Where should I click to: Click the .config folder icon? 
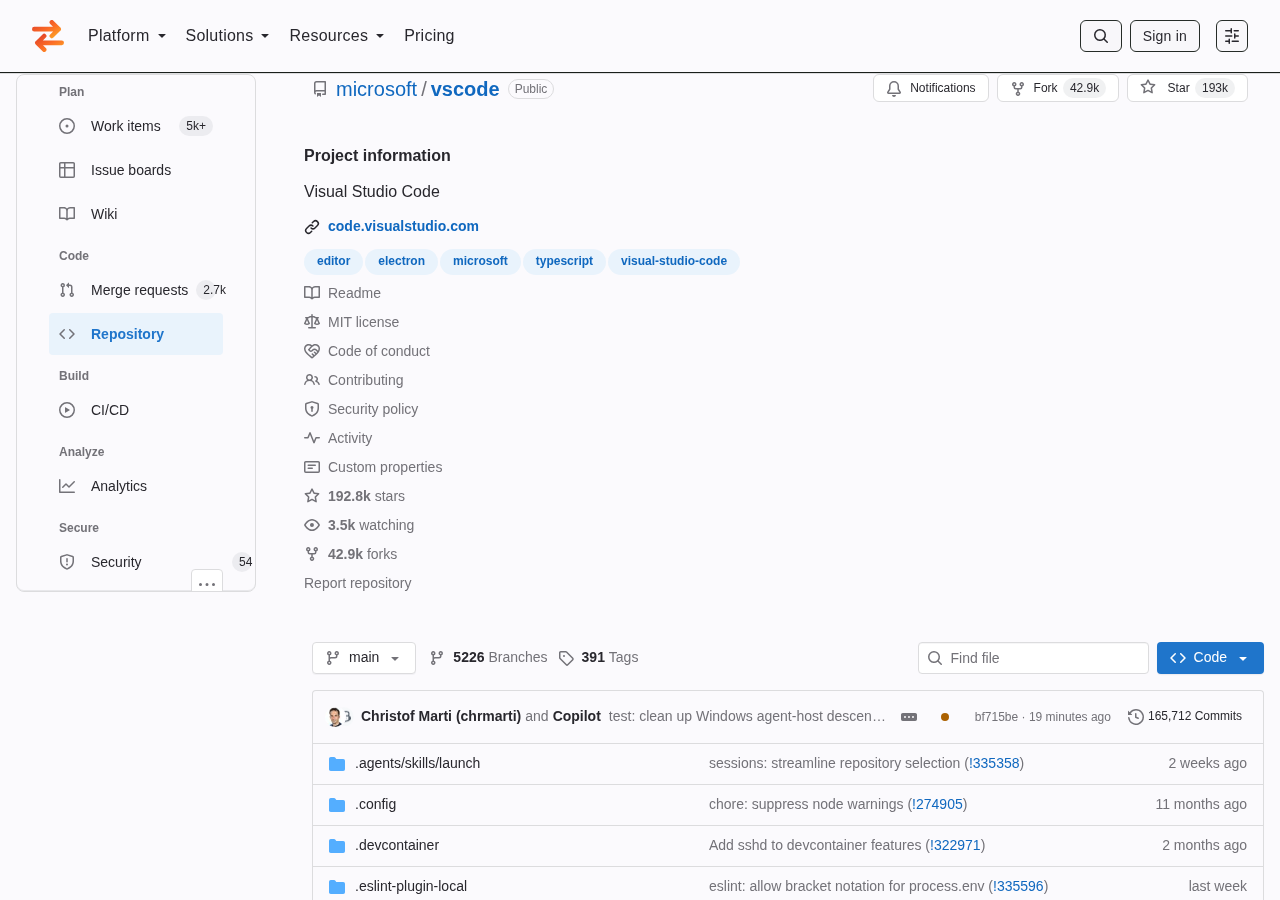(x=337, y=805)
